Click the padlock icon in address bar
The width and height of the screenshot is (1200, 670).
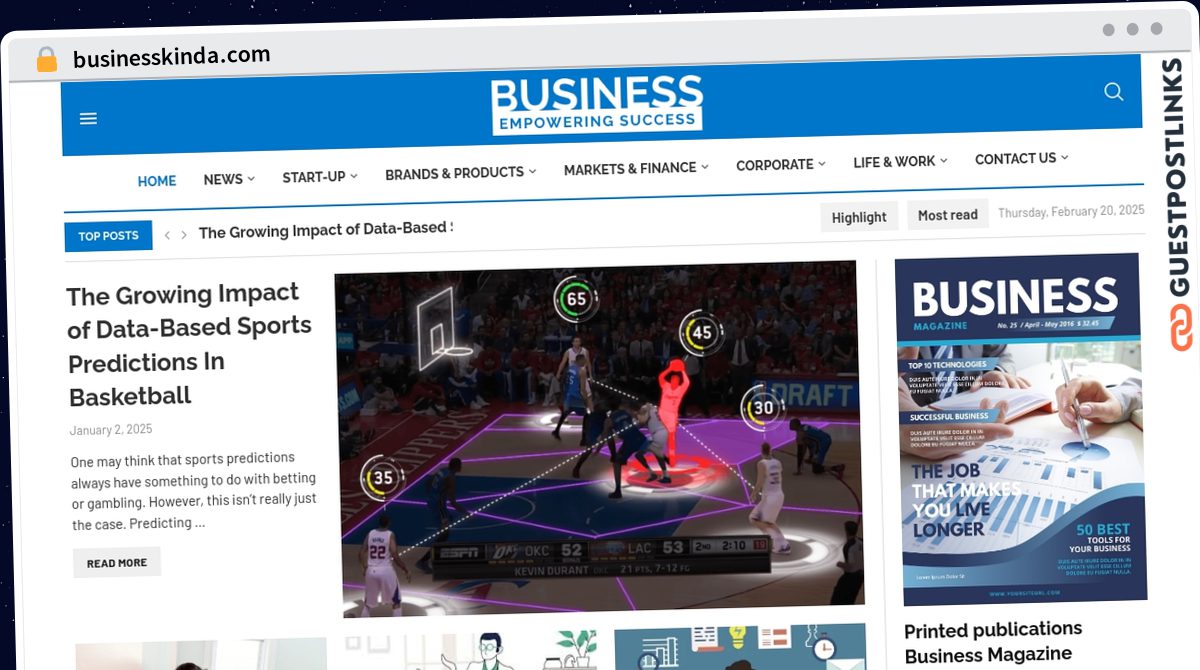[46, 60]
